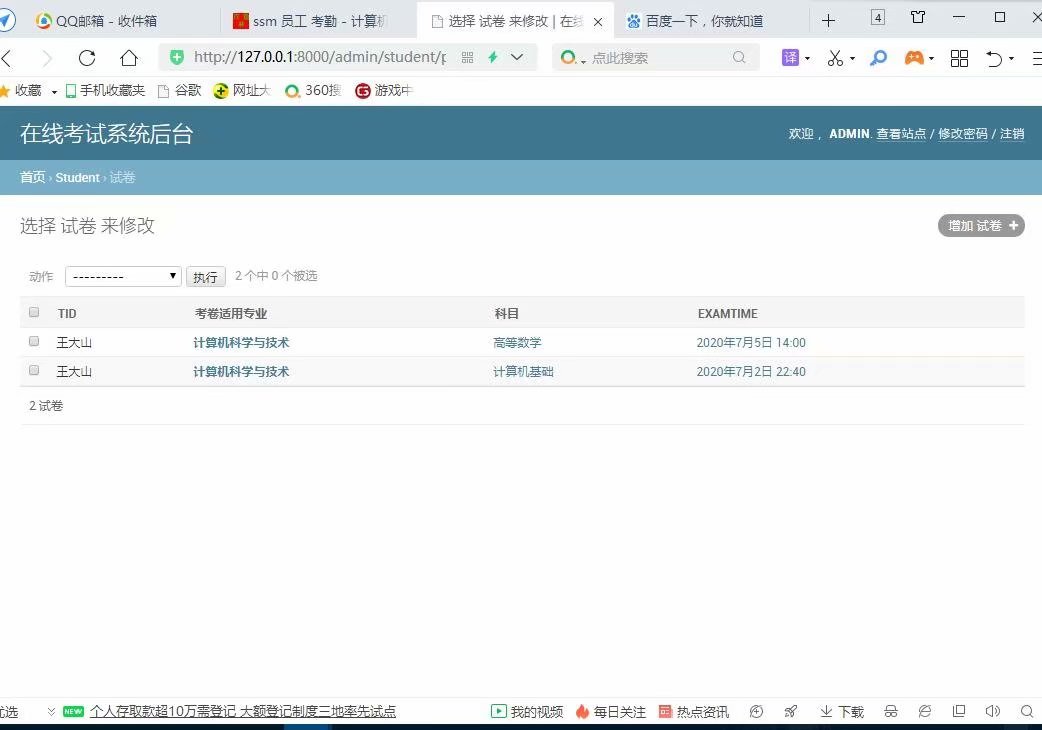Click the browser forward arrow

(x=47, y=58)
